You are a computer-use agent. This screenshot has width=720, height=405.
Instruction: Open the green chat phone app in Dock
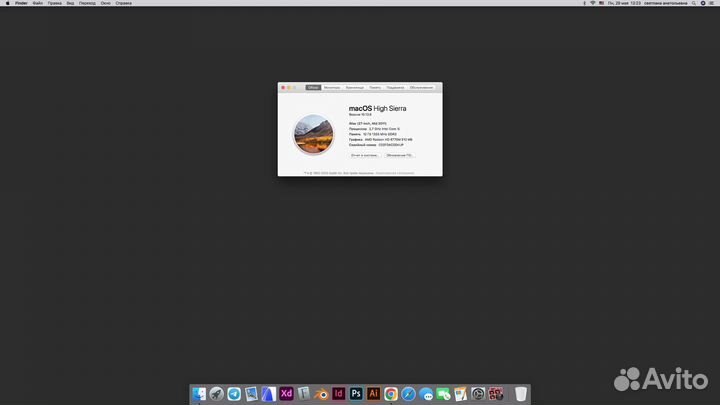pyautogui.click(x=443, y=394)
